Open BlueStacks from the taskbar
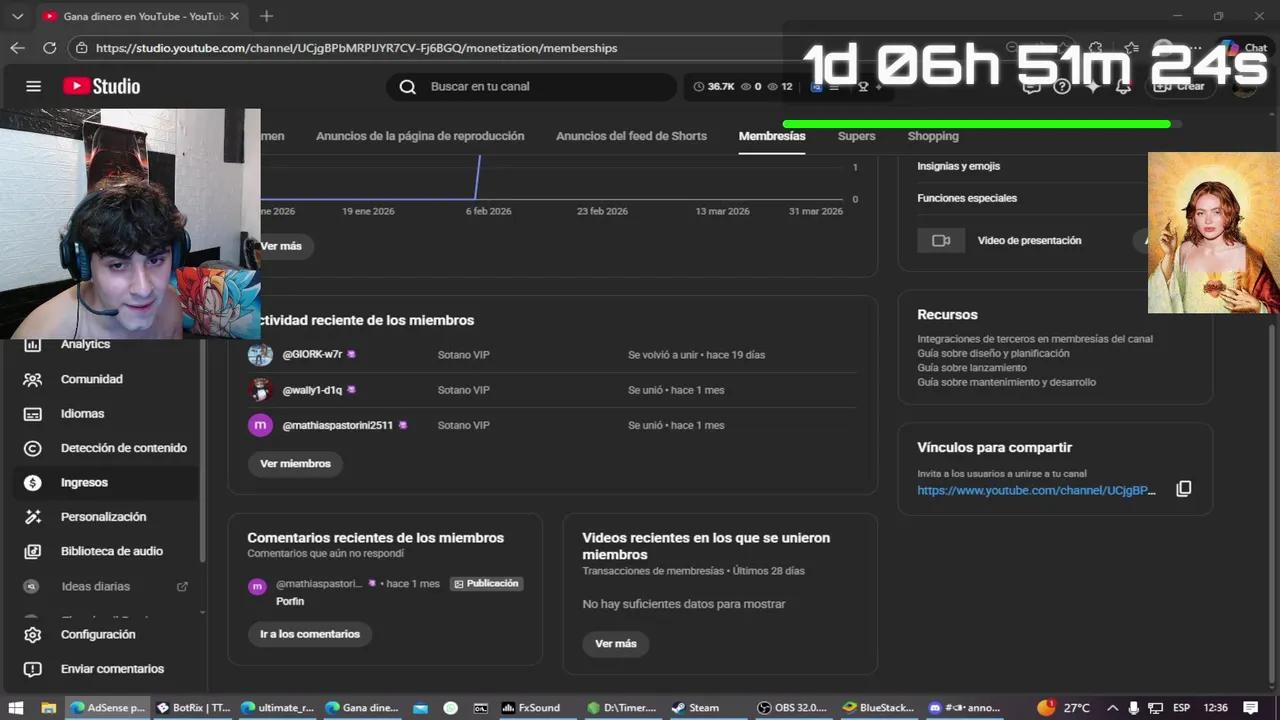The height and width of the screenshot is (720, 1280). (878, 708)
